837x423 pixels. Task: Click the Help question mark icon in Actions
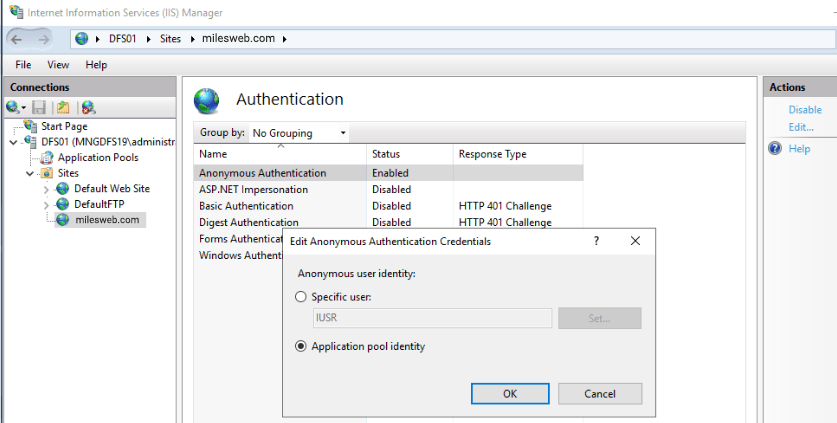click(x=775, y=148)
